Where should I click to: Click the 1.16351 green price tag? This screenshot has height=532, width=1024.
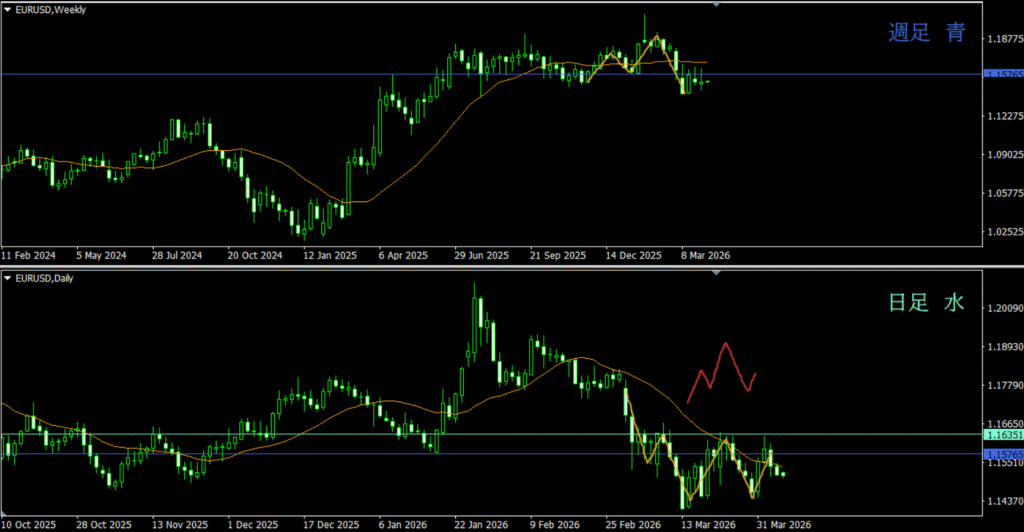click(x=1003, y=435)
